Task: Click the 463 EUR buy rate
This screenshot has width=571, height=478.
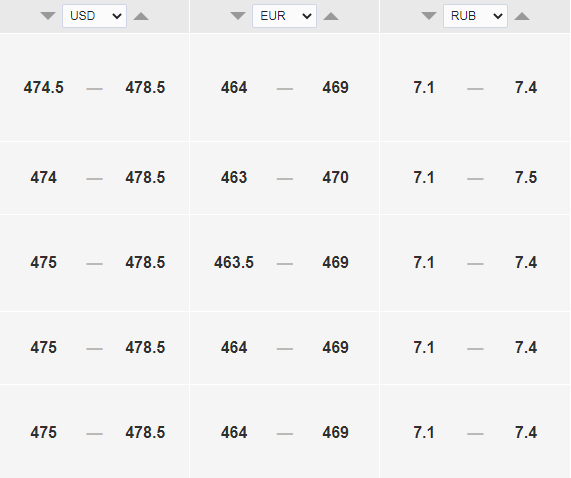Action: (x=234, y=178)
